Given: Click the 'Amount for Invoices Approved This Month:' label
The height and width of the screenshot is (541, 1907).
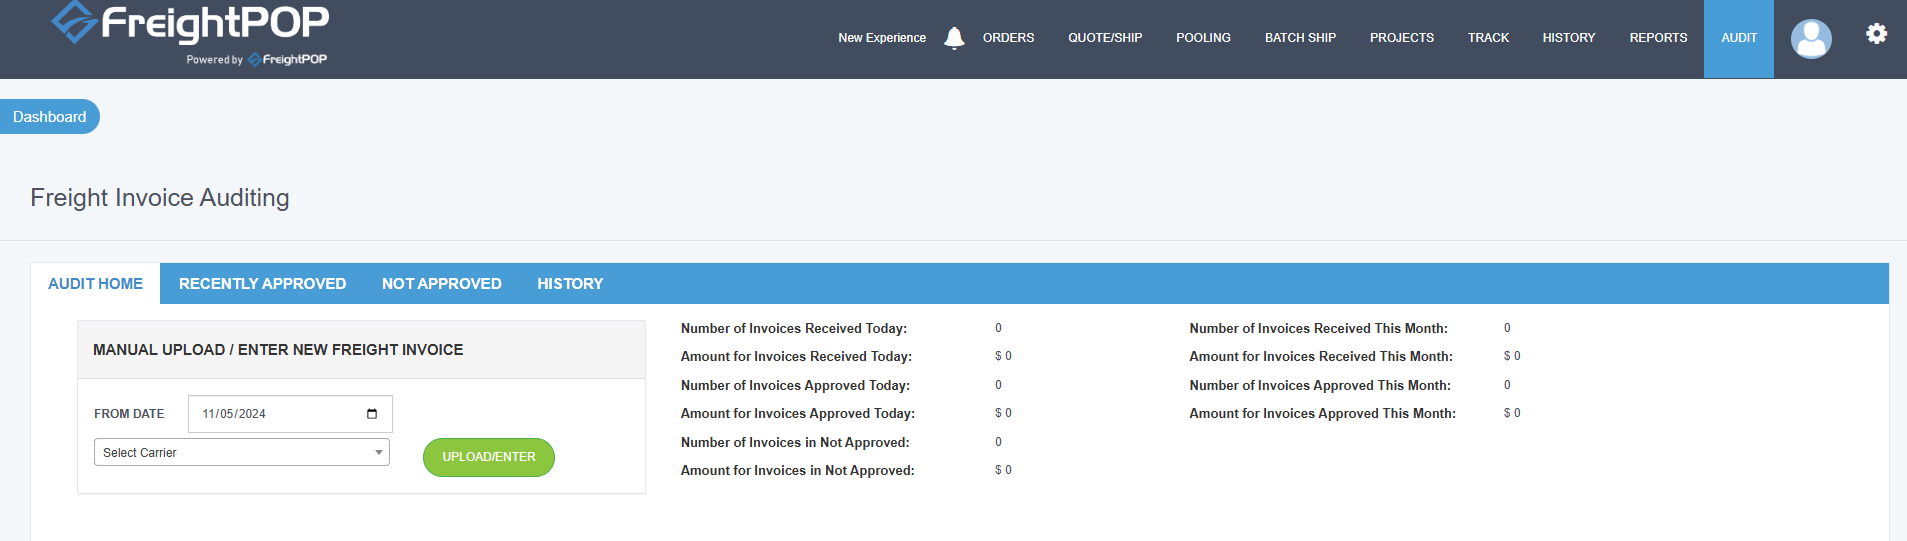Looking at the screenshot, I should pyautogui.click(x=1322, y=413).
